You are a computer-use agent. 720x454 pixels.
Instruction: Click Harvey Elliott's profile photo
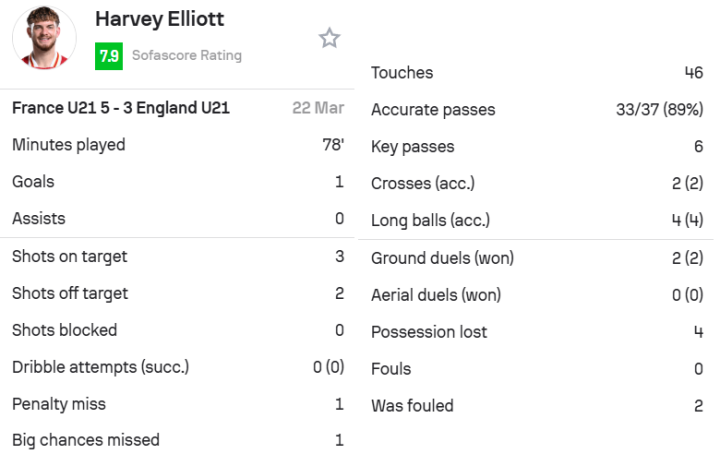coord(44,37)
